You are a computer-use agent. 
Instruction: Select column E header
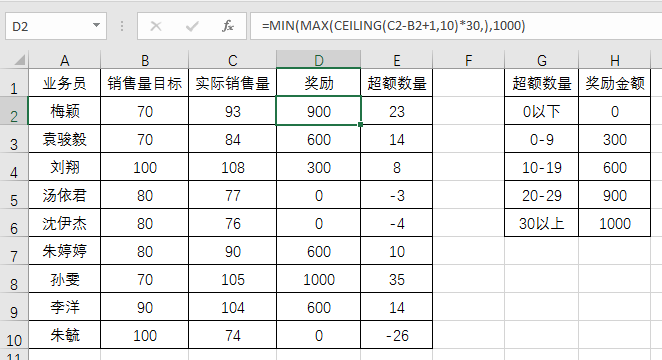(x=397, y=60)
